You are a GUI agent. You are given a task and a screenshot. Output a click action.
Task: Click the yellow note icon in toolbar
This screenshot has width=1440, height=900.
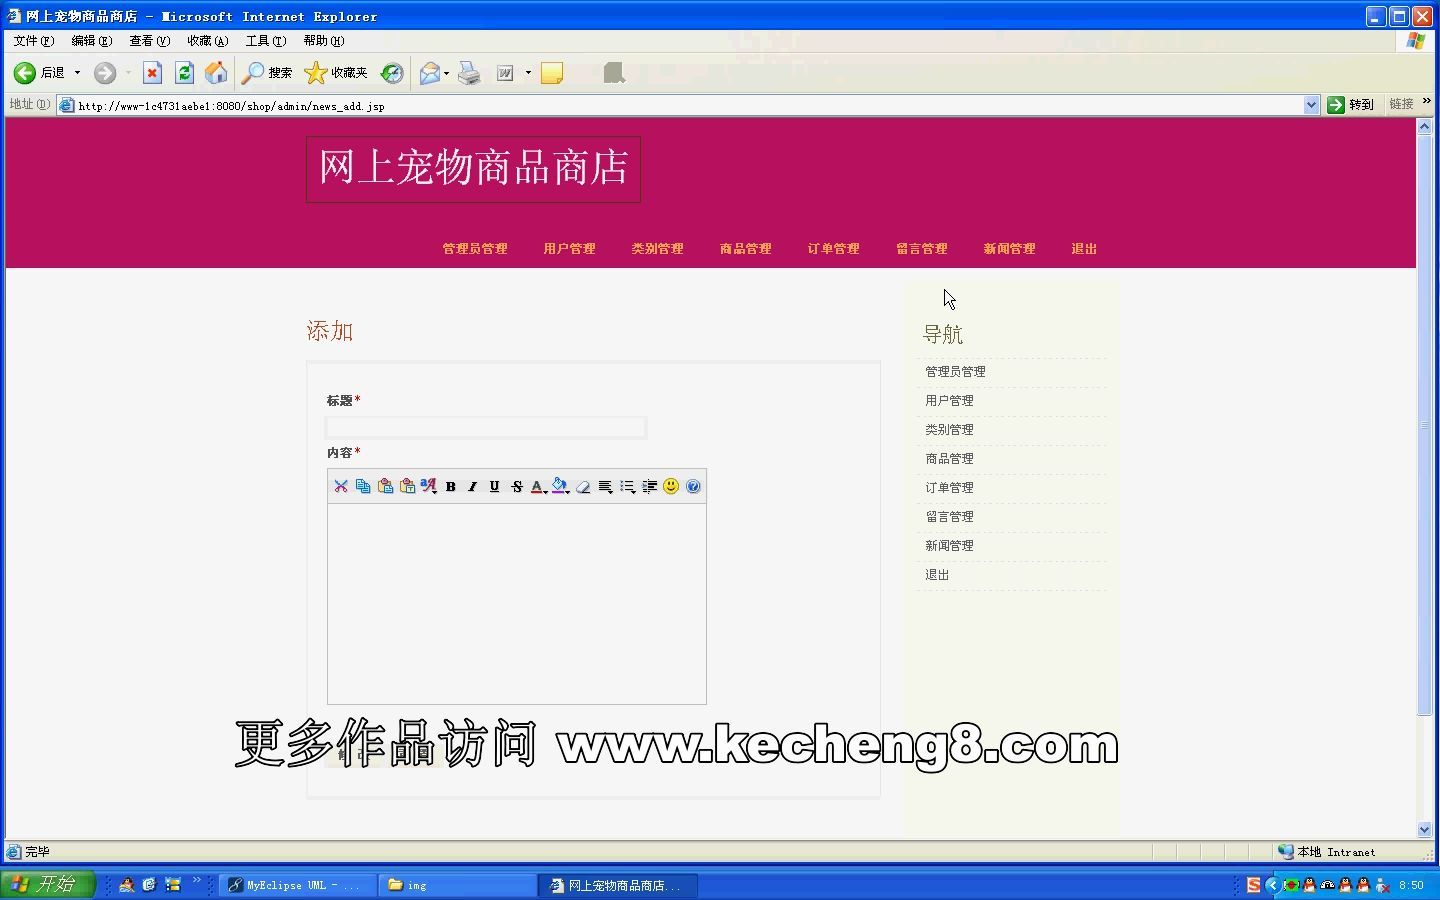click(552, 73)
